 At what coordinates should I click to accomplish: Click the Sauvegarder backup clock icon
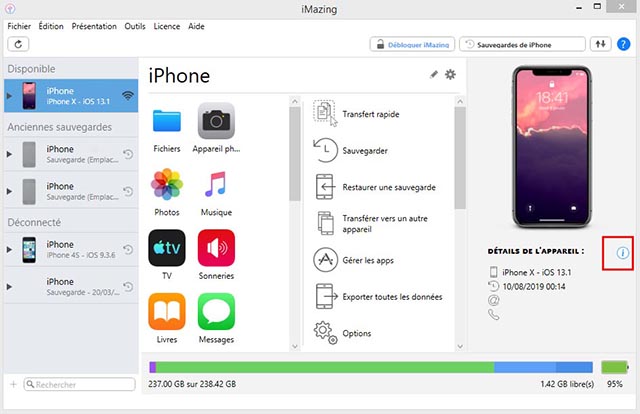coord(325,150)
